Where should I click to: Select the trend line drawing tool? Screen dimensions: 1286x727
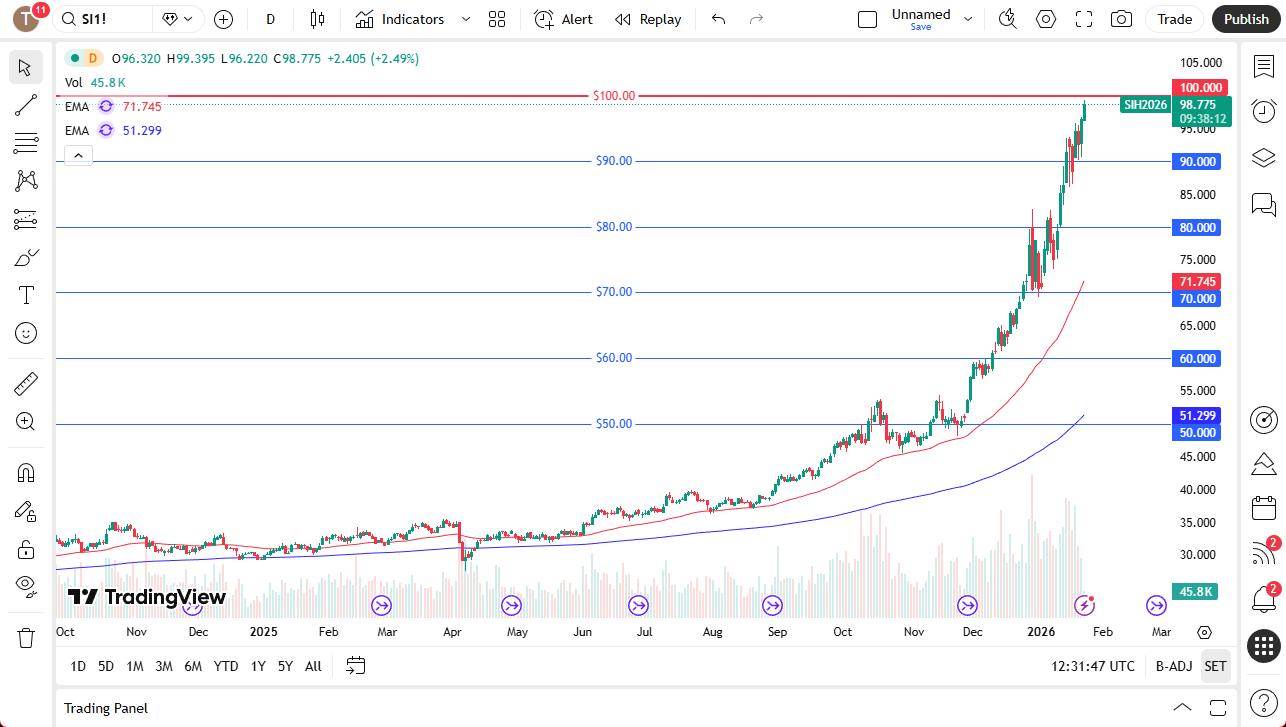pos(26,105)
